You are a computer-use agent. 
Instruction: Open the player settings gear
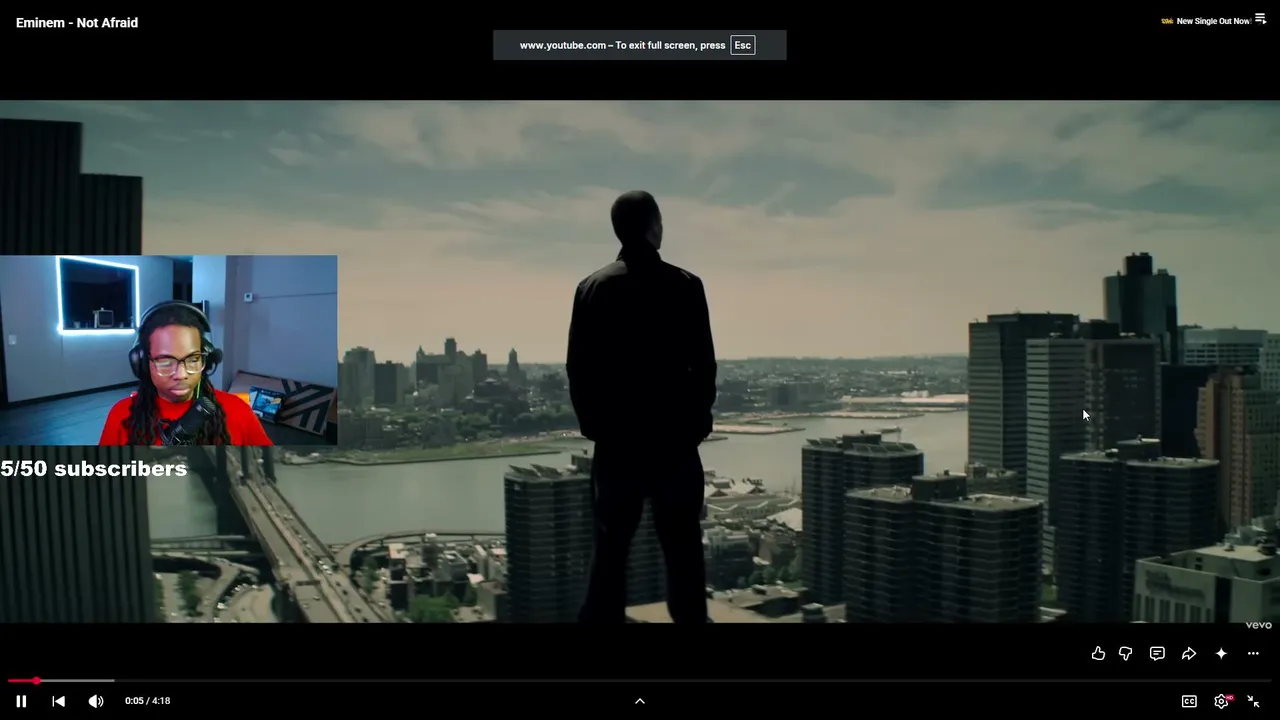click(1221, 701)
